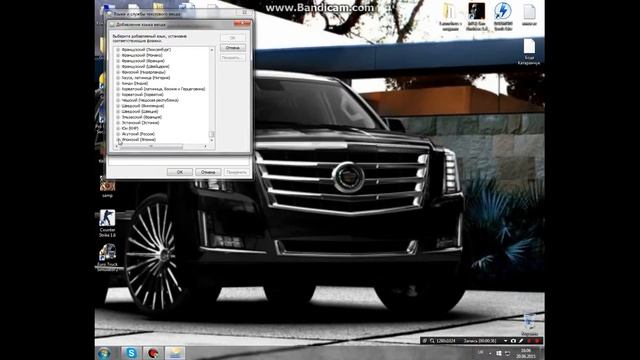Click the Просмотр... button

pos(233,58)
